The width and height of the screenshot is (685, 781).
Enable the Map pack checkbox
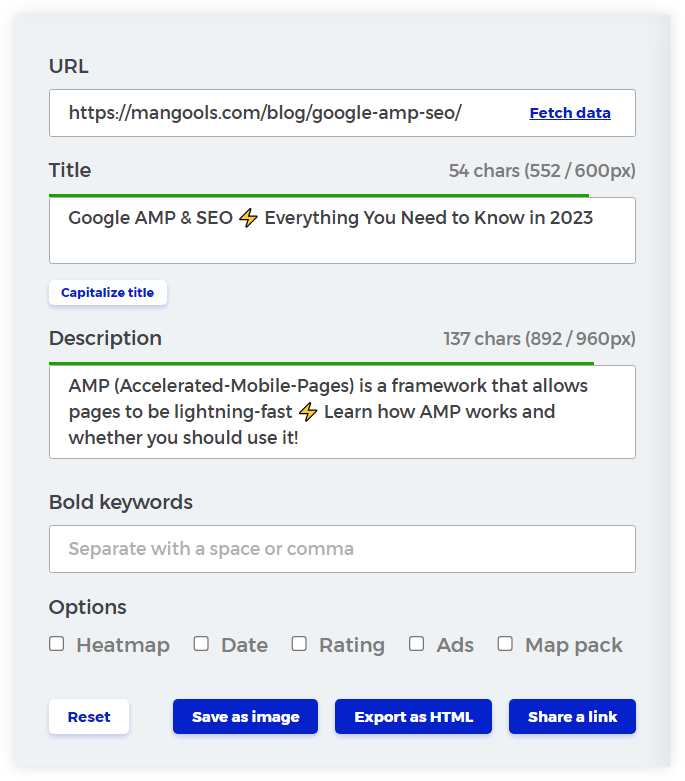pos(505,644)
